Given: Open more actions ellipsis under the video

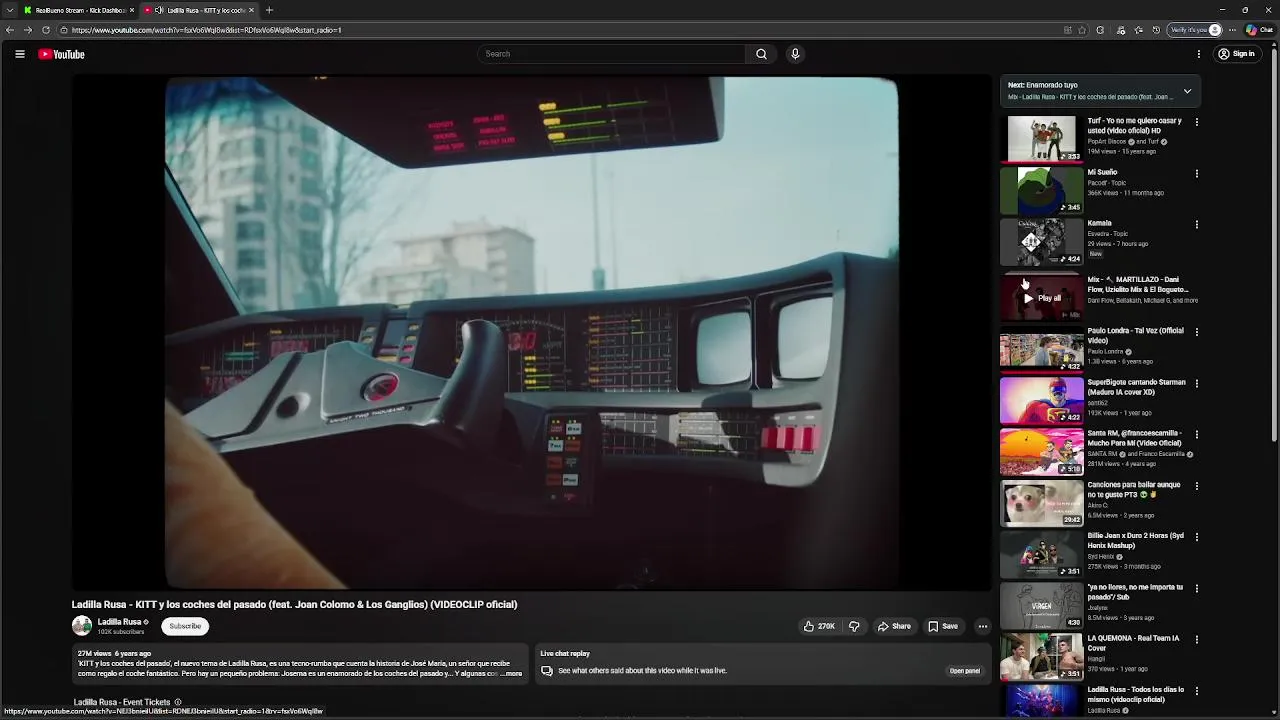Looking at the screenshot, I should click(x=982, y=626).
